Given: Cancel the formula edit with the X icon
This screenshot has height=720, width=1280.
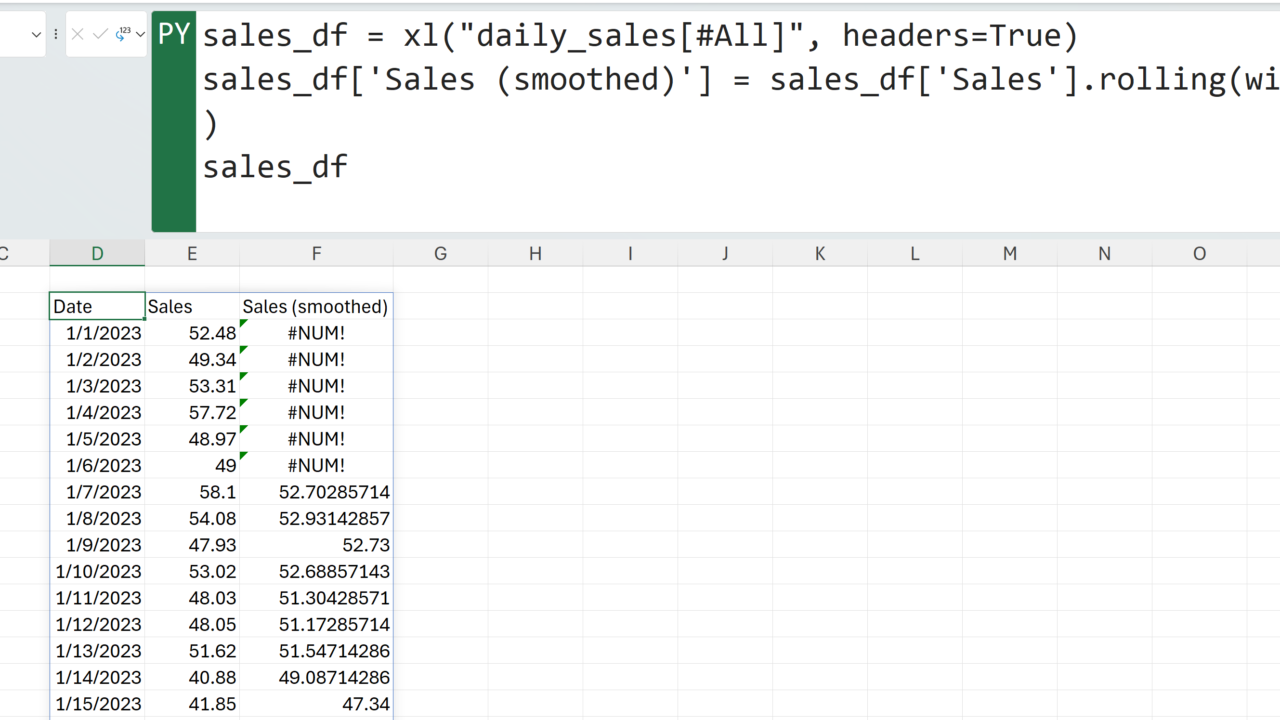Looking at the screenshot, I should [x=77, y=35].
